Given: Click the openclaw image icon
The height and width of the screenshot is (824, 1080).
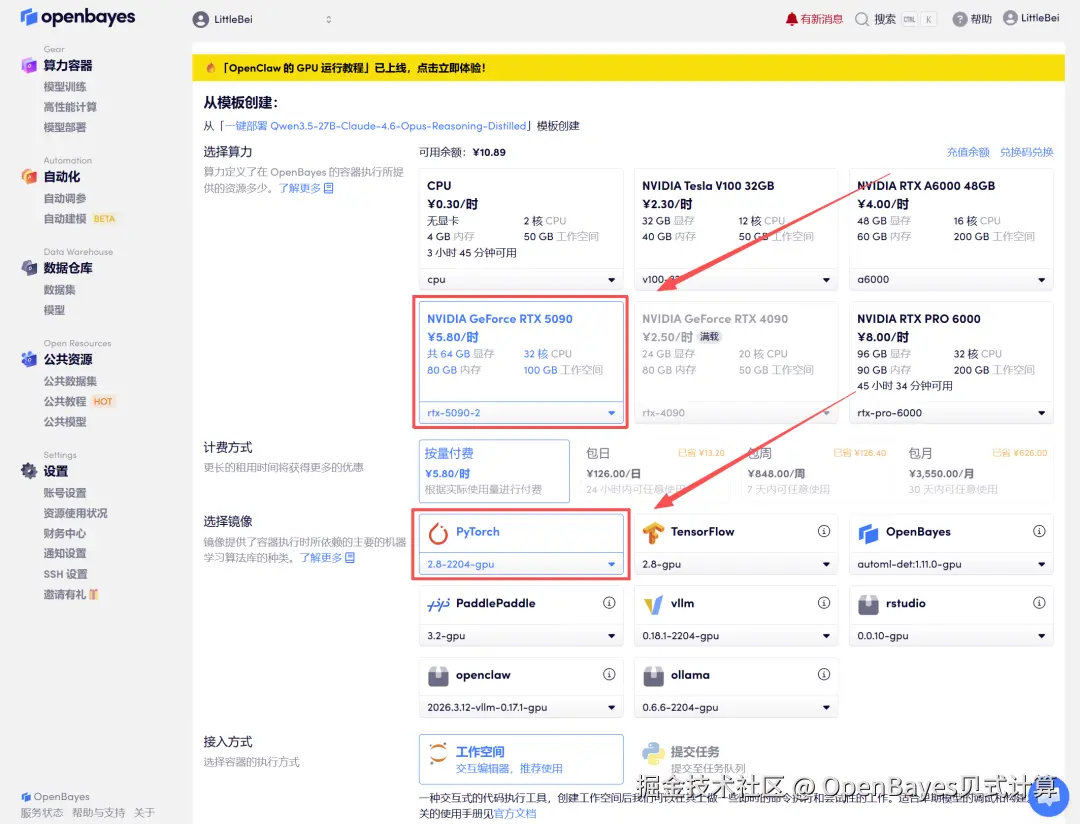Looking at the screenshot, I should [438, 676].
